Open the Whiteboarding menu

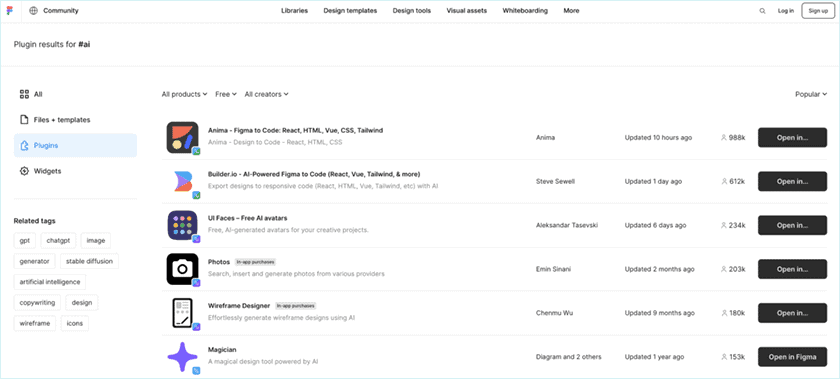click(x=525, y=11)
